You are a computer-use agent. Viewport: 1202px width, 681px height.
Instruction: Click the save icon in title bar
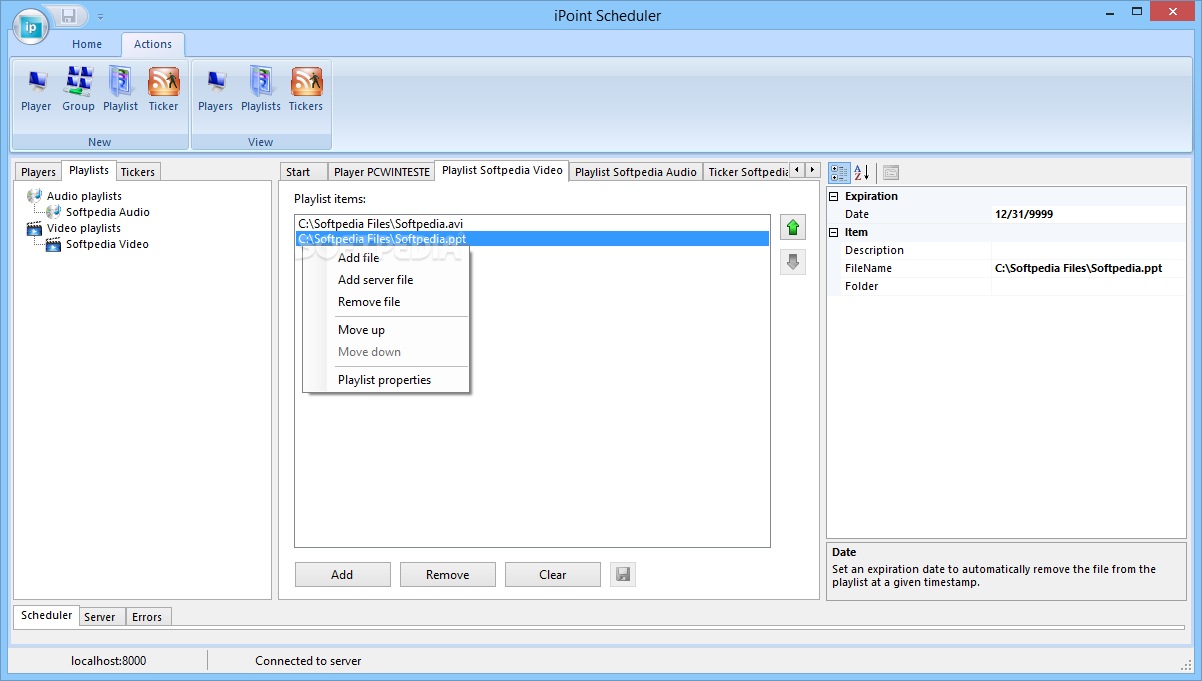point(69,15)
